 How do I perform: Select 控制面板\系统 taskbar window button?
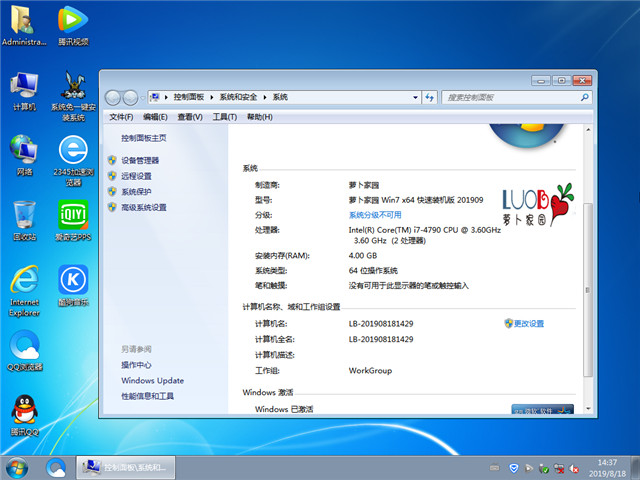(x=126, y=468)
